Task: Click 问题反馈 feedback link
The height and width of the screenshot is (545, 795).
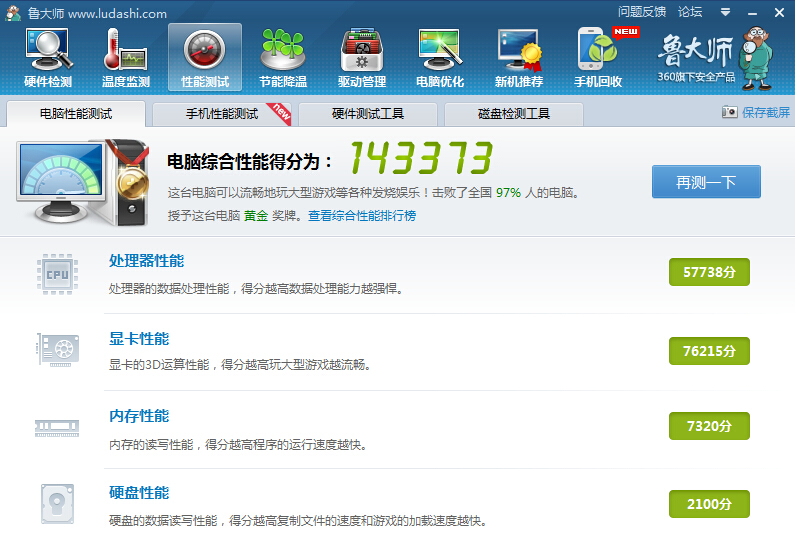Action: 641,12
